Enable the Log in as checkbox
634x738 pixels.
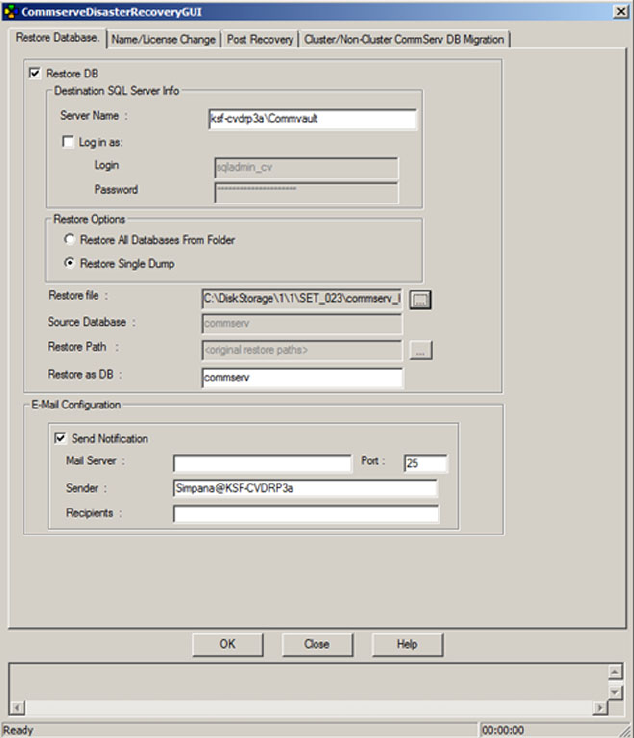pos(68,142)
